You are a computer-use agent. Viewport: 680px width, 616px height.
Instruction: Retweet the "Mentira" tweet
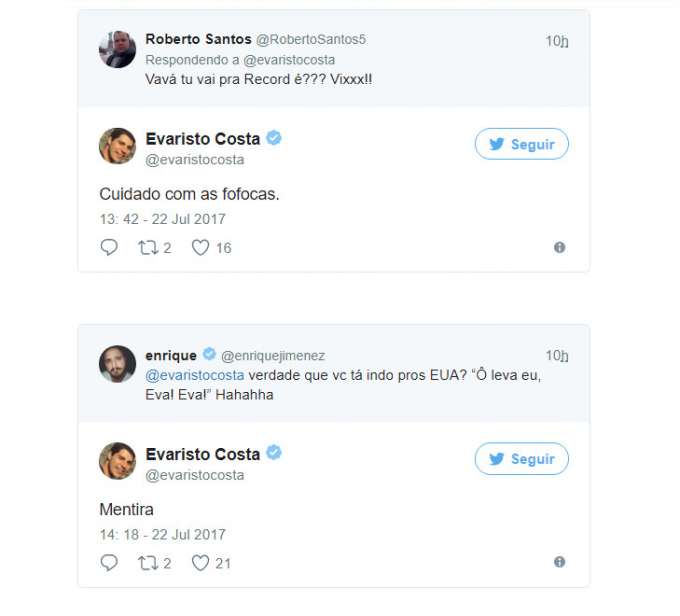click(x=148, y=563)
